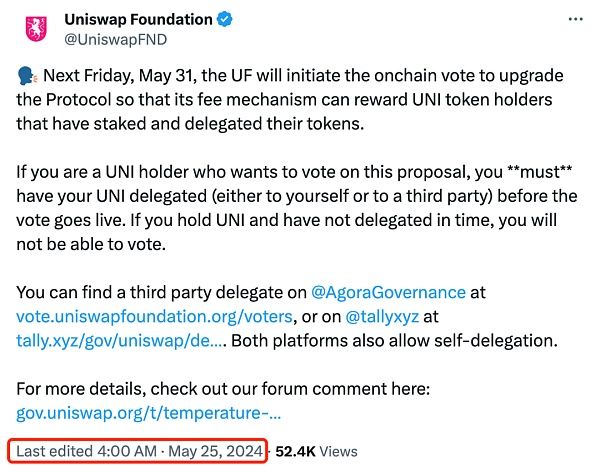Click the blue verified checkmark badge
Image resolution: width=600 pixels, height=472 pixels.
pyautogui.click(x=227, y=19)
